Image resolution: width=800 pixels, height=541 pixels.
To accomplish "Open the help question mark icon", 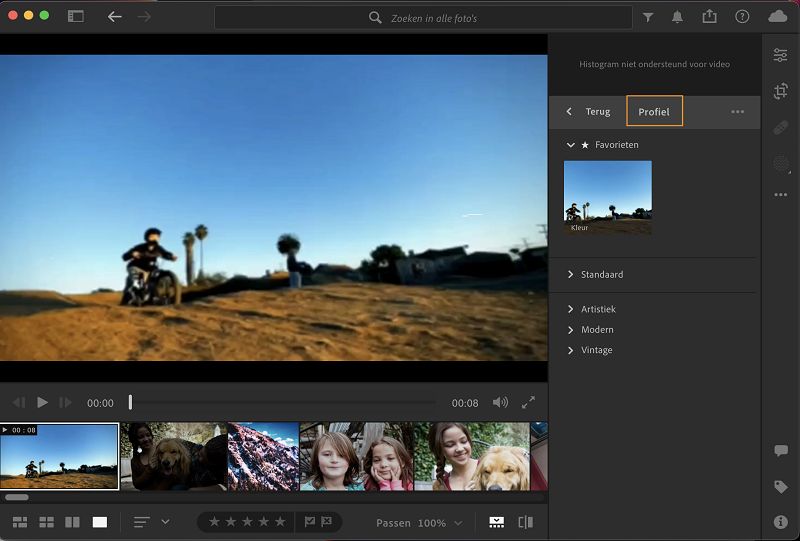I will 742,17.
